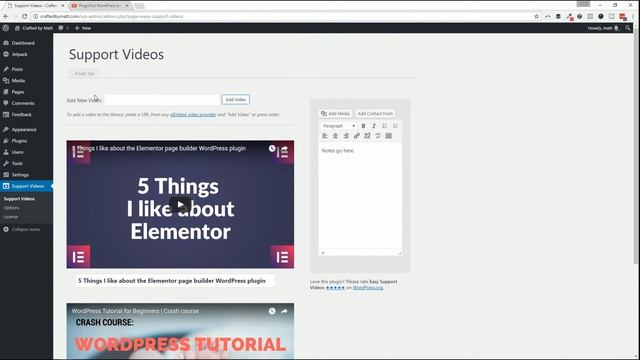Click the Remove link icon
Viewport: 640px width, 360px height.
click(367, 136)
